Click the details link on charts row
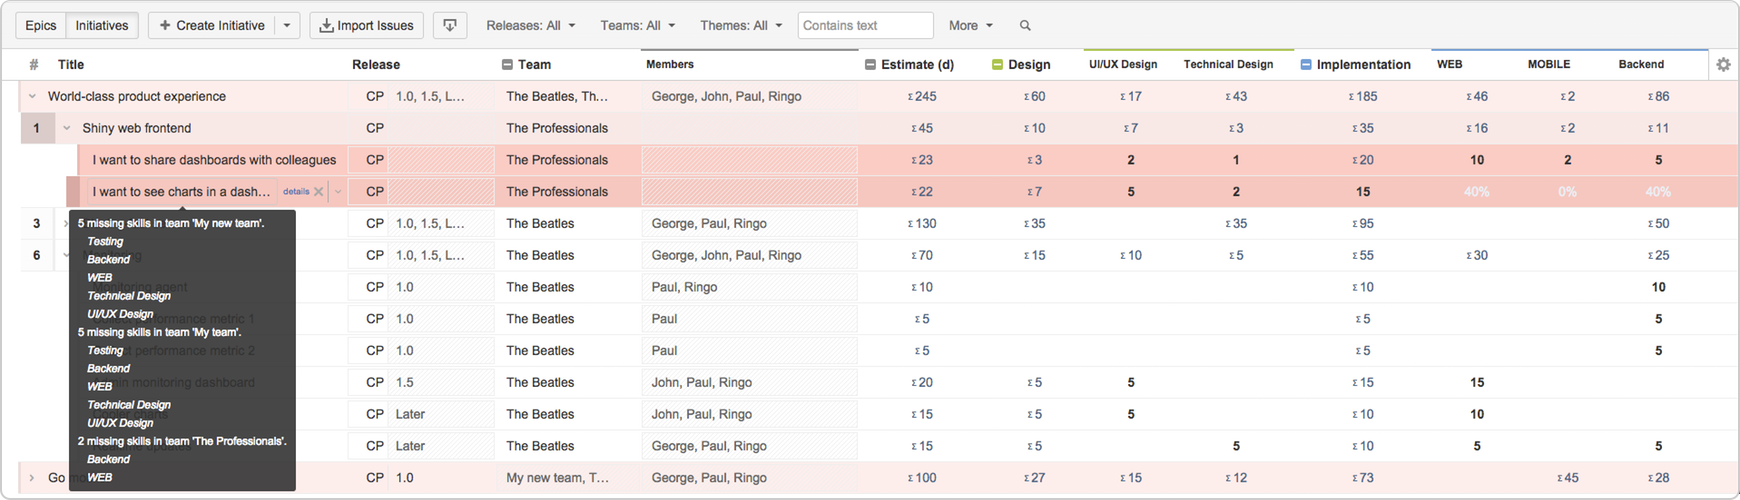 (x=295, y=191)
